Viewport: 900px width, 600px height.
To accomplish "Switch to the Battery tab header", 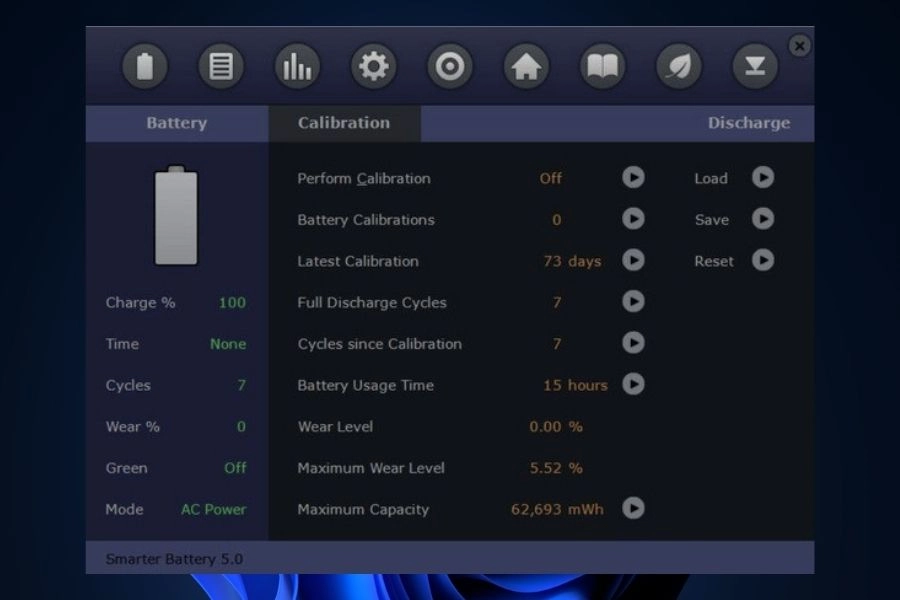I will pos(177,123).
